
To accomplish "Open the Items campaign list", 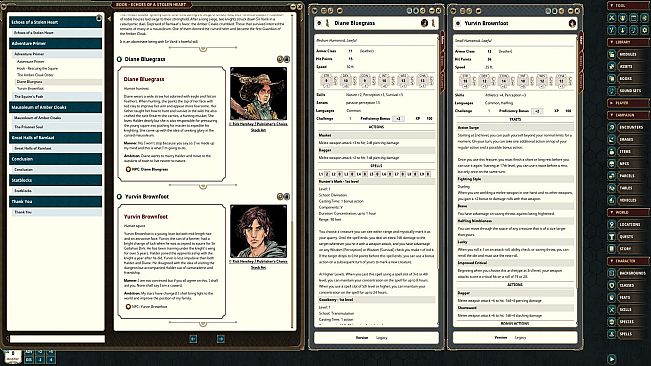I will pyautogui.click(x=627, y=151).
